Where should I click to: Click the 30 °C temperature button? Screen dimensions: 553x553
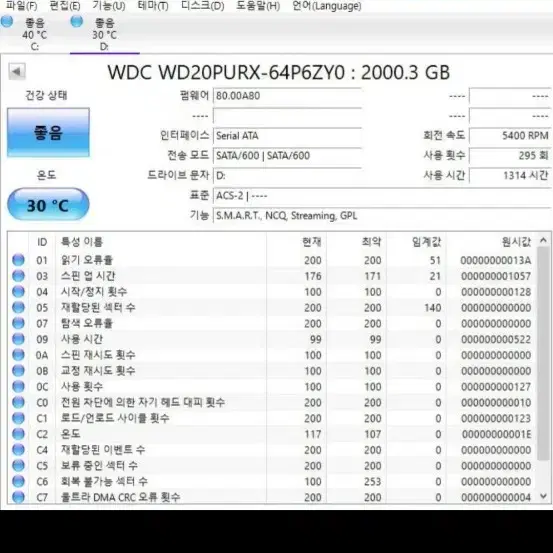[x=48, y=205]
